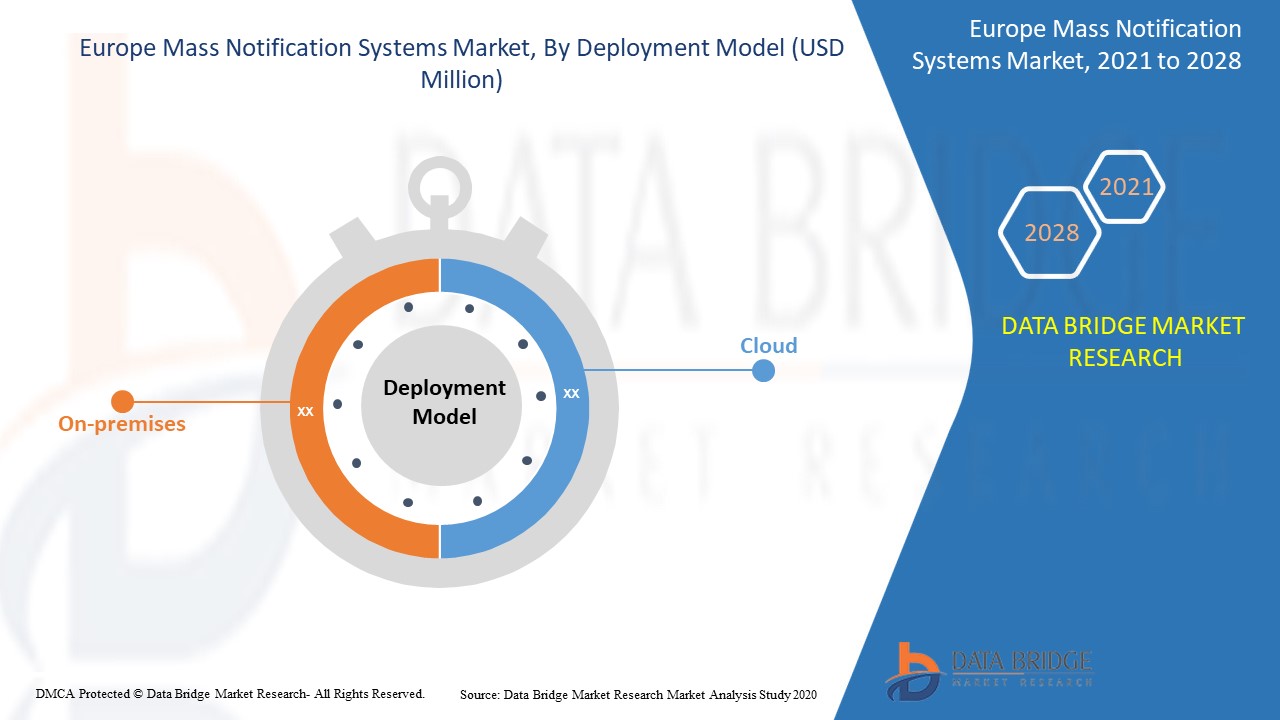
Task: Expand the 2028 hexagon
Action: (x=1050, y=232)
